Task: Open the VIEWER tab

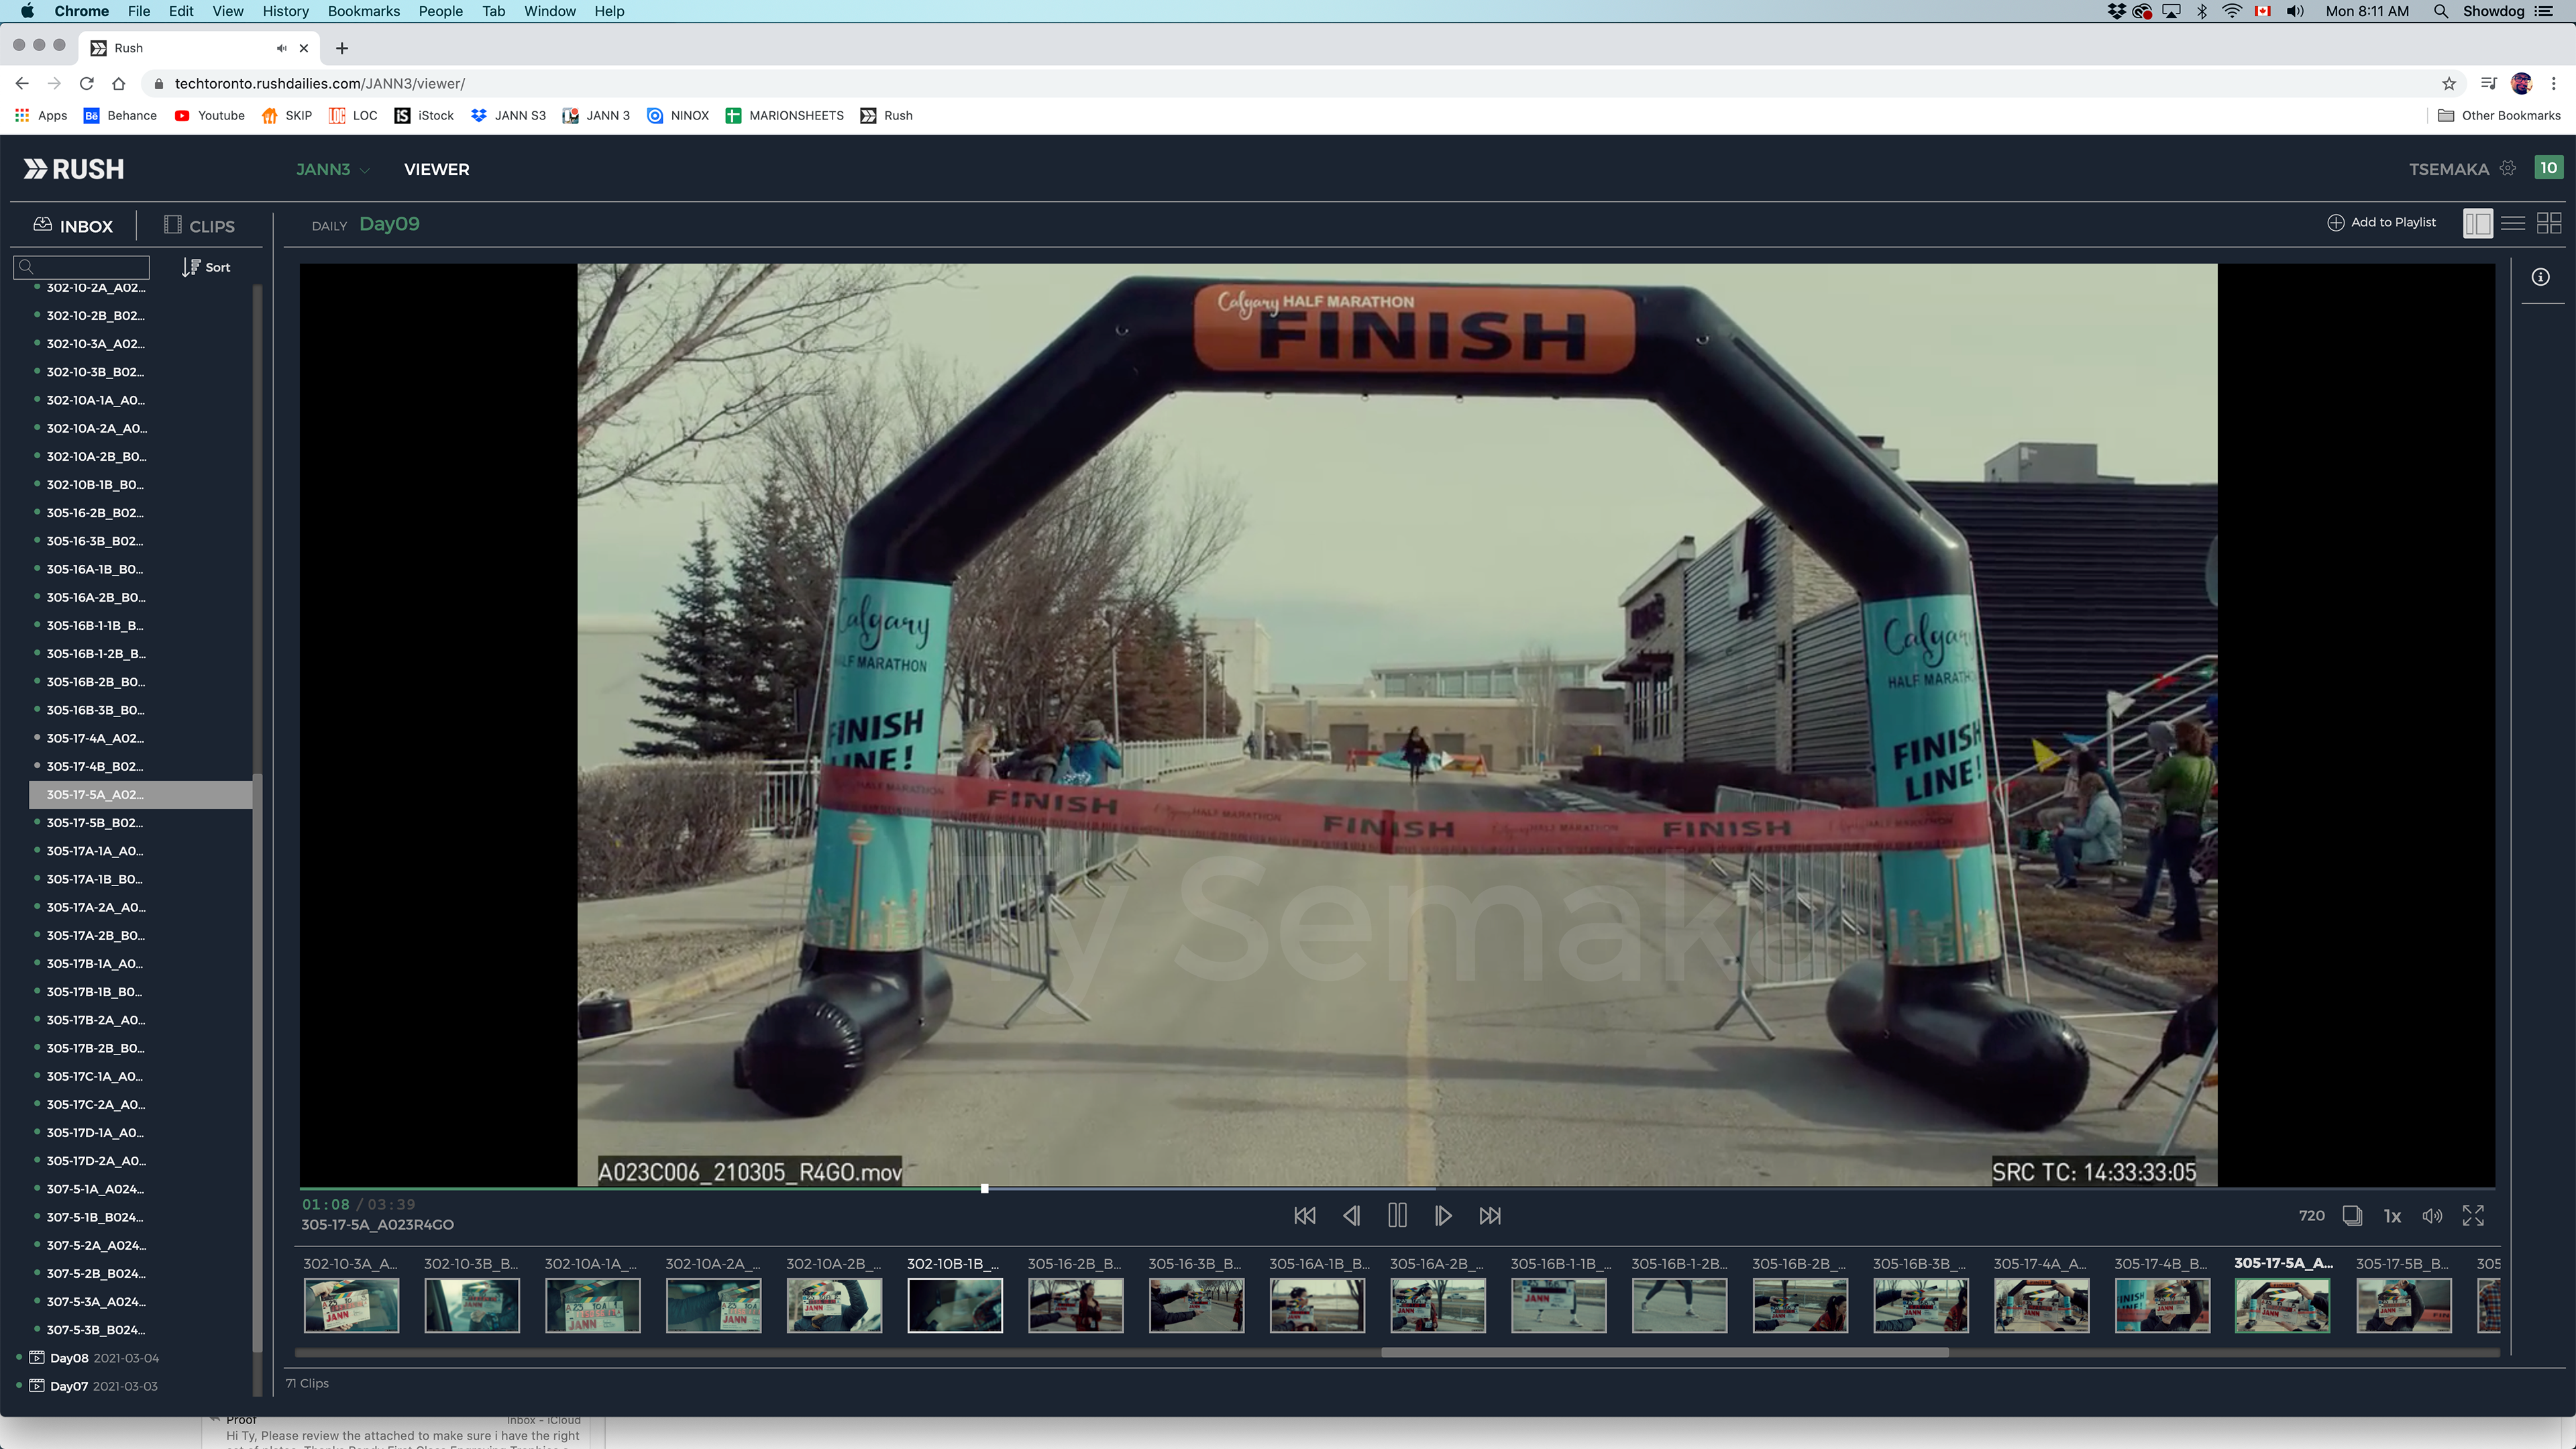Action: [x=436, y=169]
